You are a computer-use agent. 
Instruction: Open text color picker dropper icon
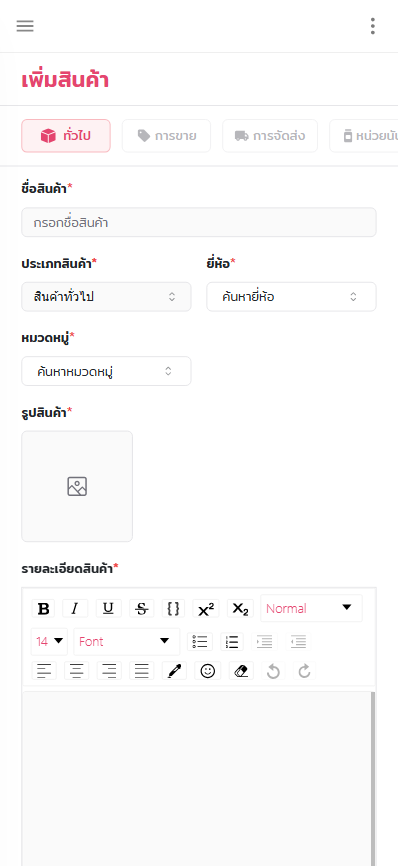(x=174, y=671)
